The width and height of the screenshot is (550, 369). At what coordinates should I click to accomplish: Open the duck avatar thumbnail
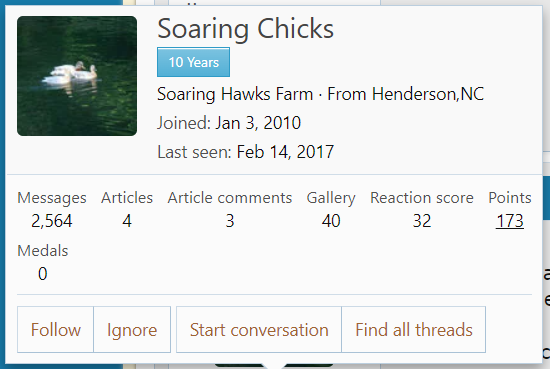(77, 76)
